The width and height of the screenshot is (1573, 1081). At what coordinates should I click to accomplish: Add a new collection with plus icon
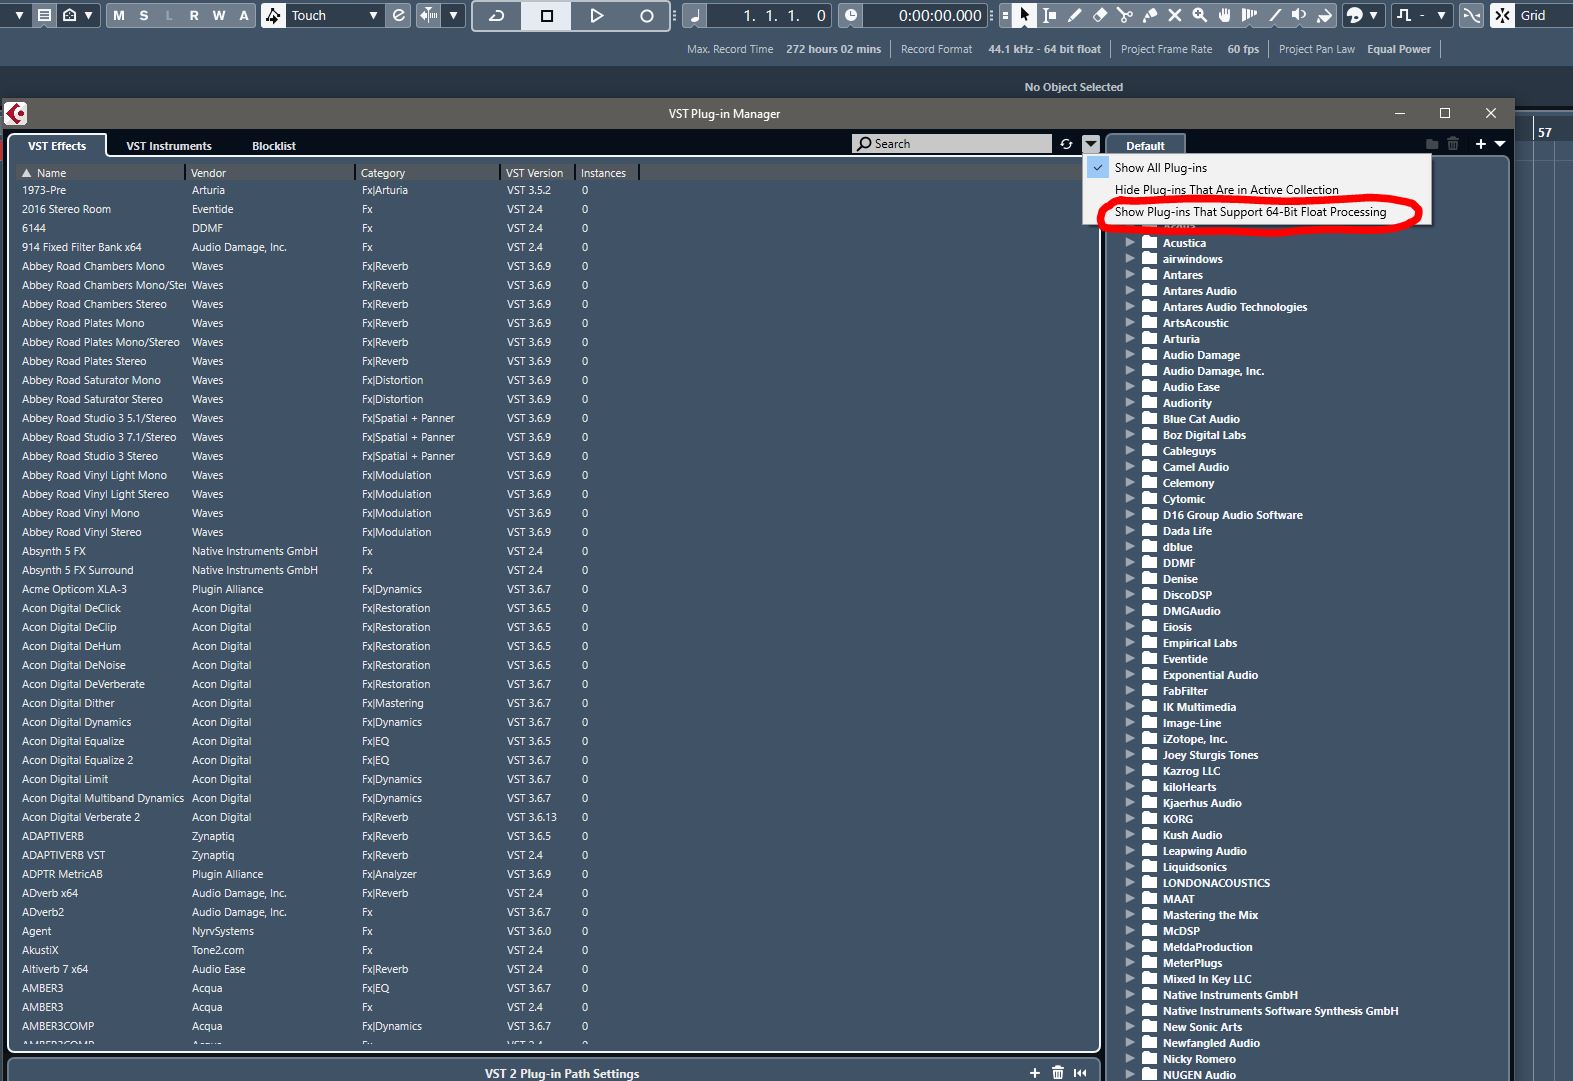(1480, 144)
